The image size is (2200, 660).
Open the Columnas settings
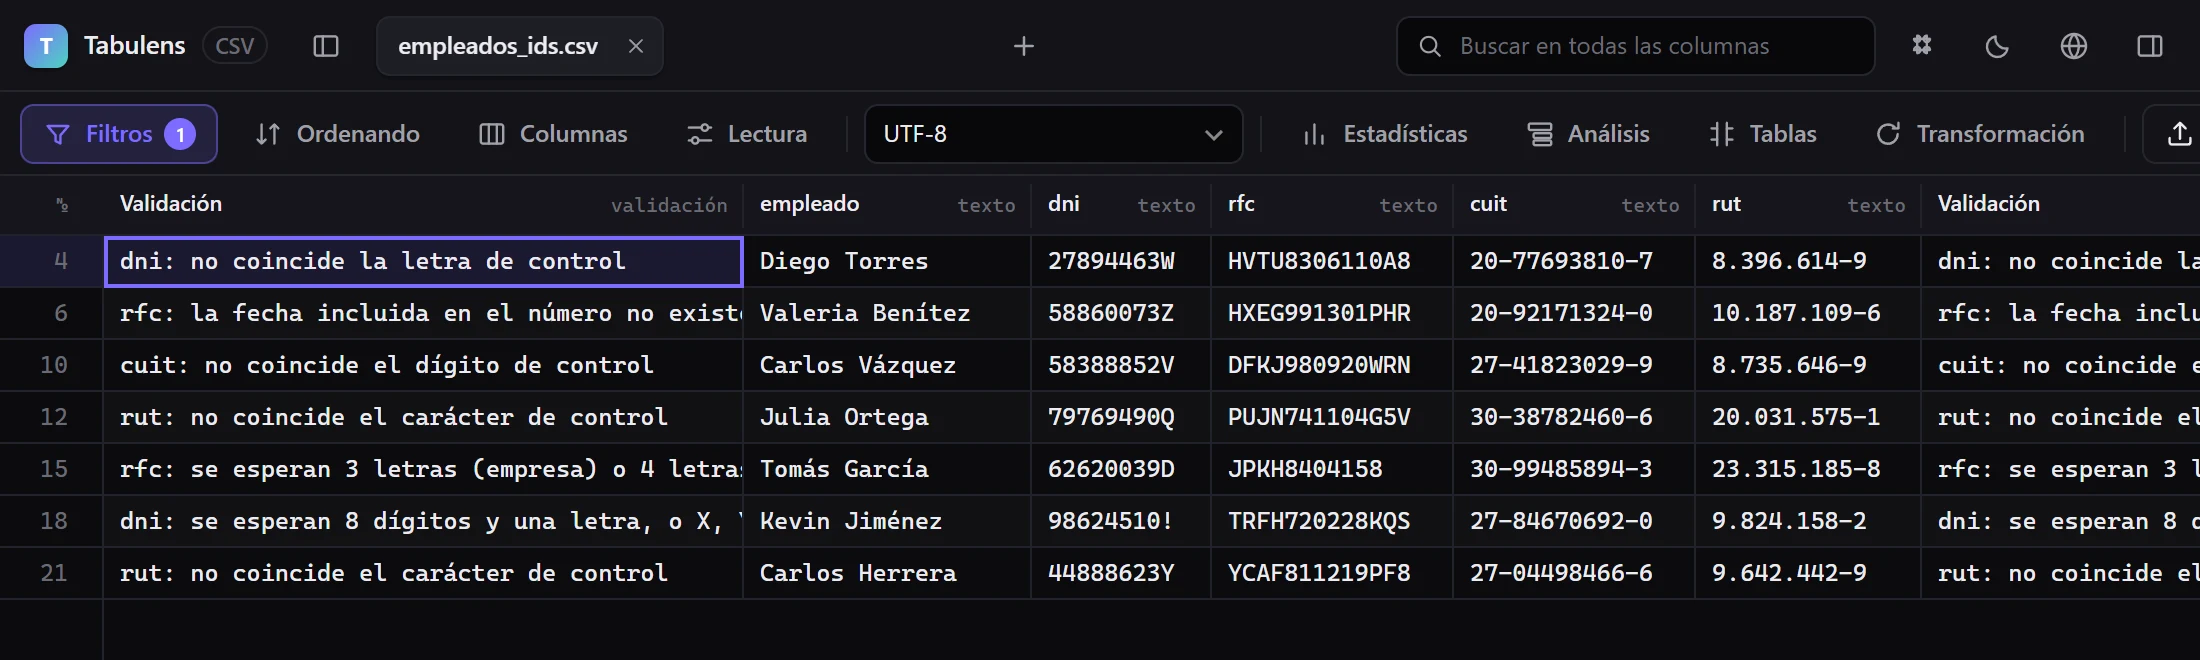coord(554,134)
